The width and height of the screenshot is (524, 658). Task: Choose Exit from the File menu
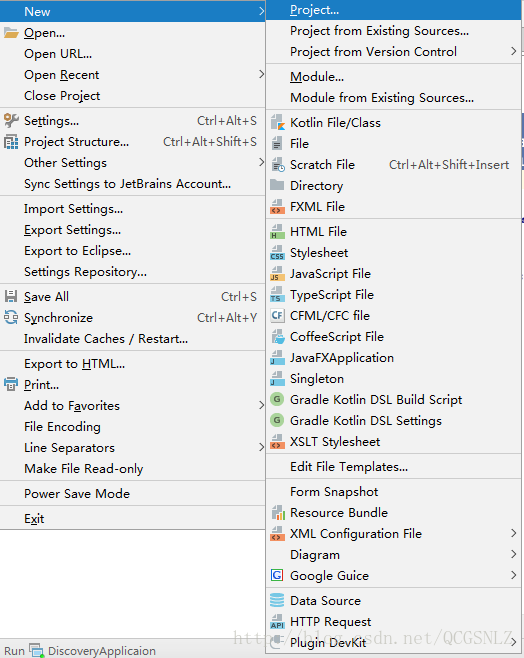click(x=133, y=519)
